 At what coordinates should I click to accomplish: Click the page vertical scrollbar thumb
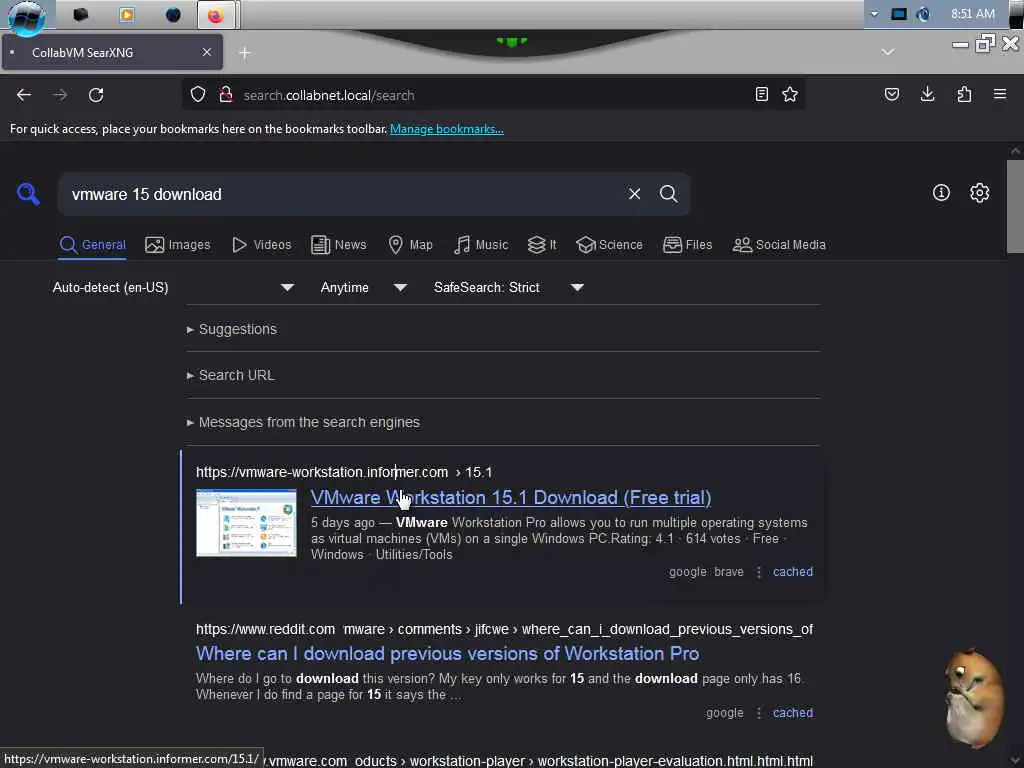coord(1015,206)
